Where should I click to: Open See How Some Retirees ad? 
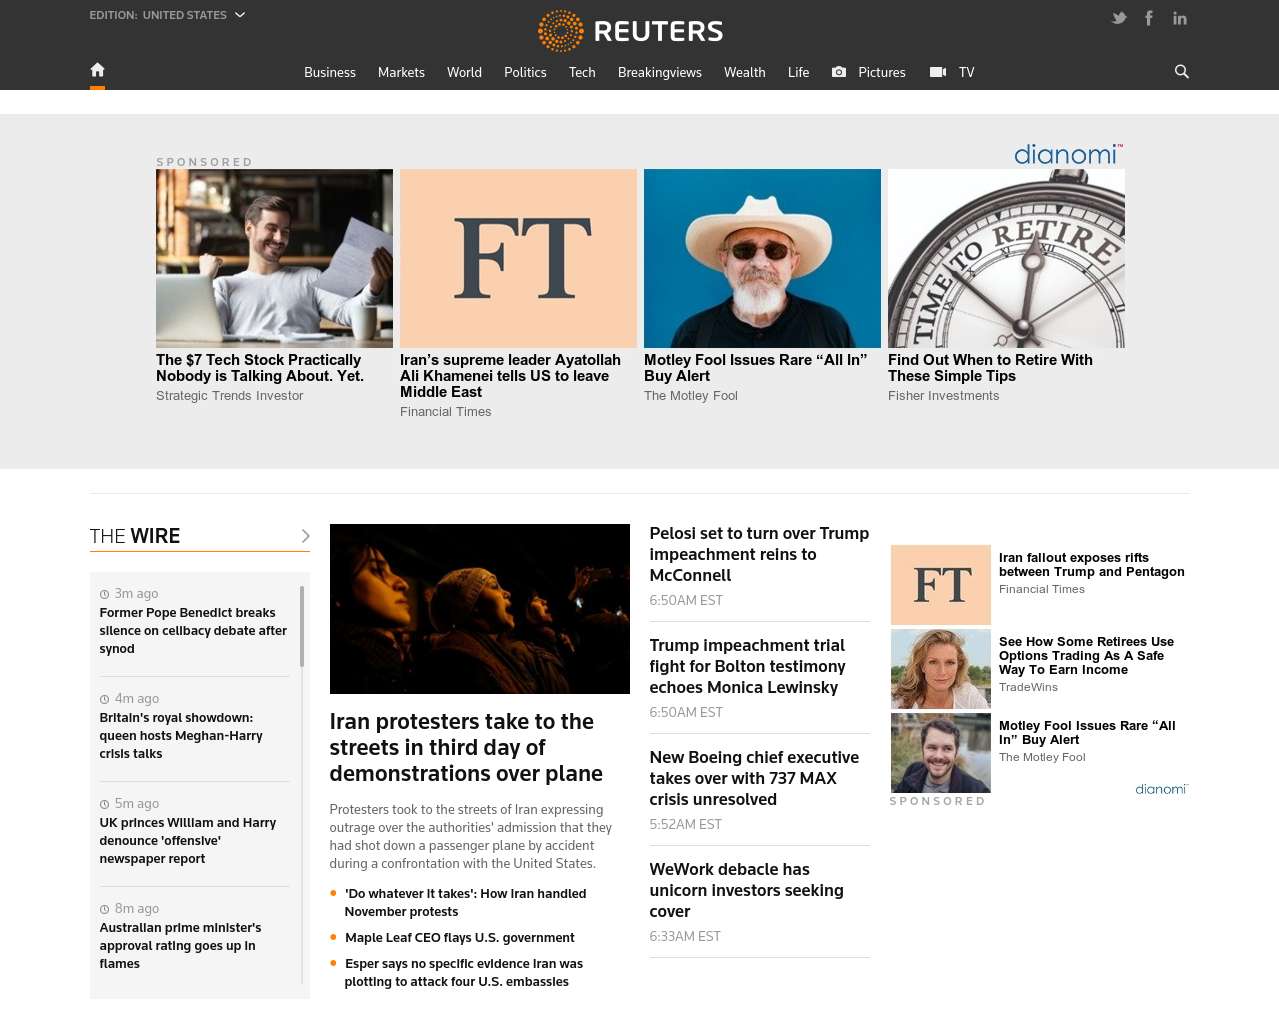point(1086,656)
